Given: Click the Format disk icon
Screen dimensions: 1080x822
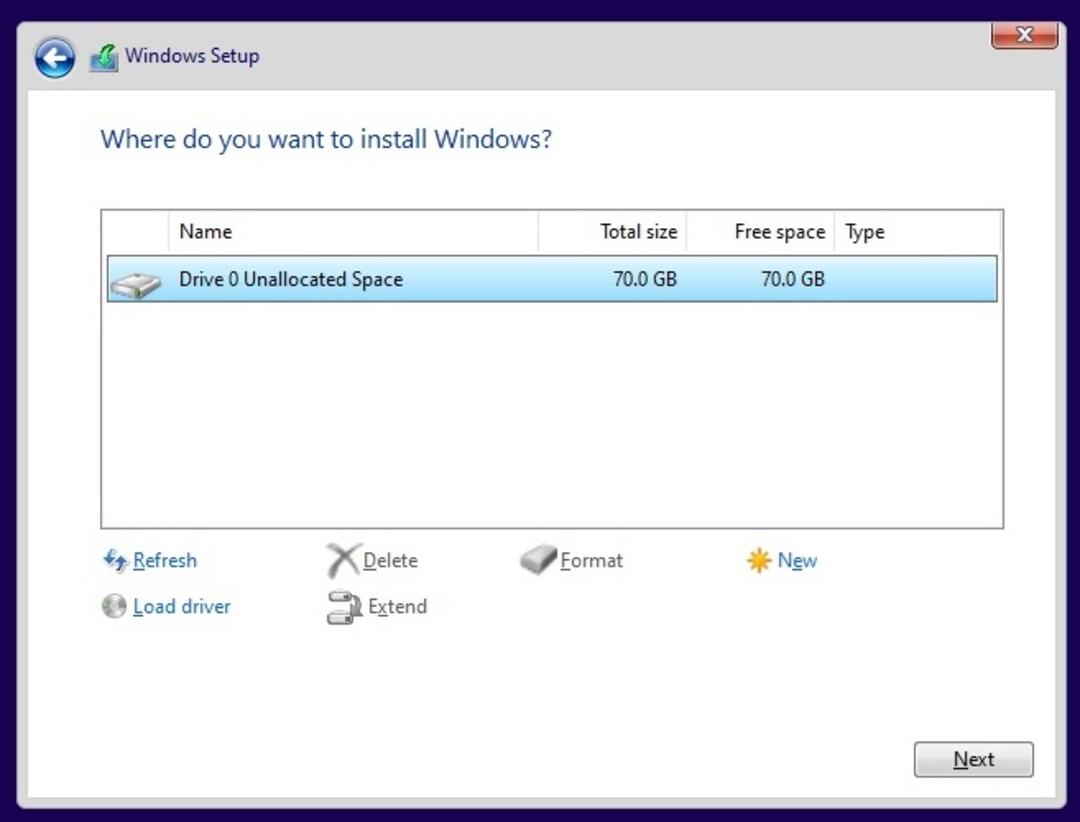Looking at the screenshot, I should point(538,559).
